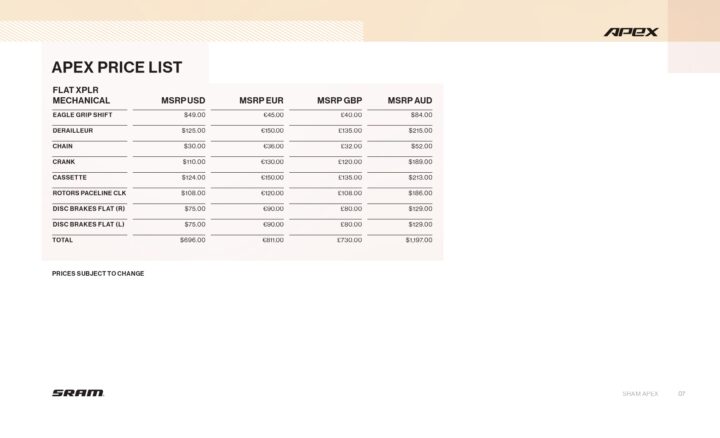Select the CASSETTE row label

pyautogui.click(x=69, y=177)
